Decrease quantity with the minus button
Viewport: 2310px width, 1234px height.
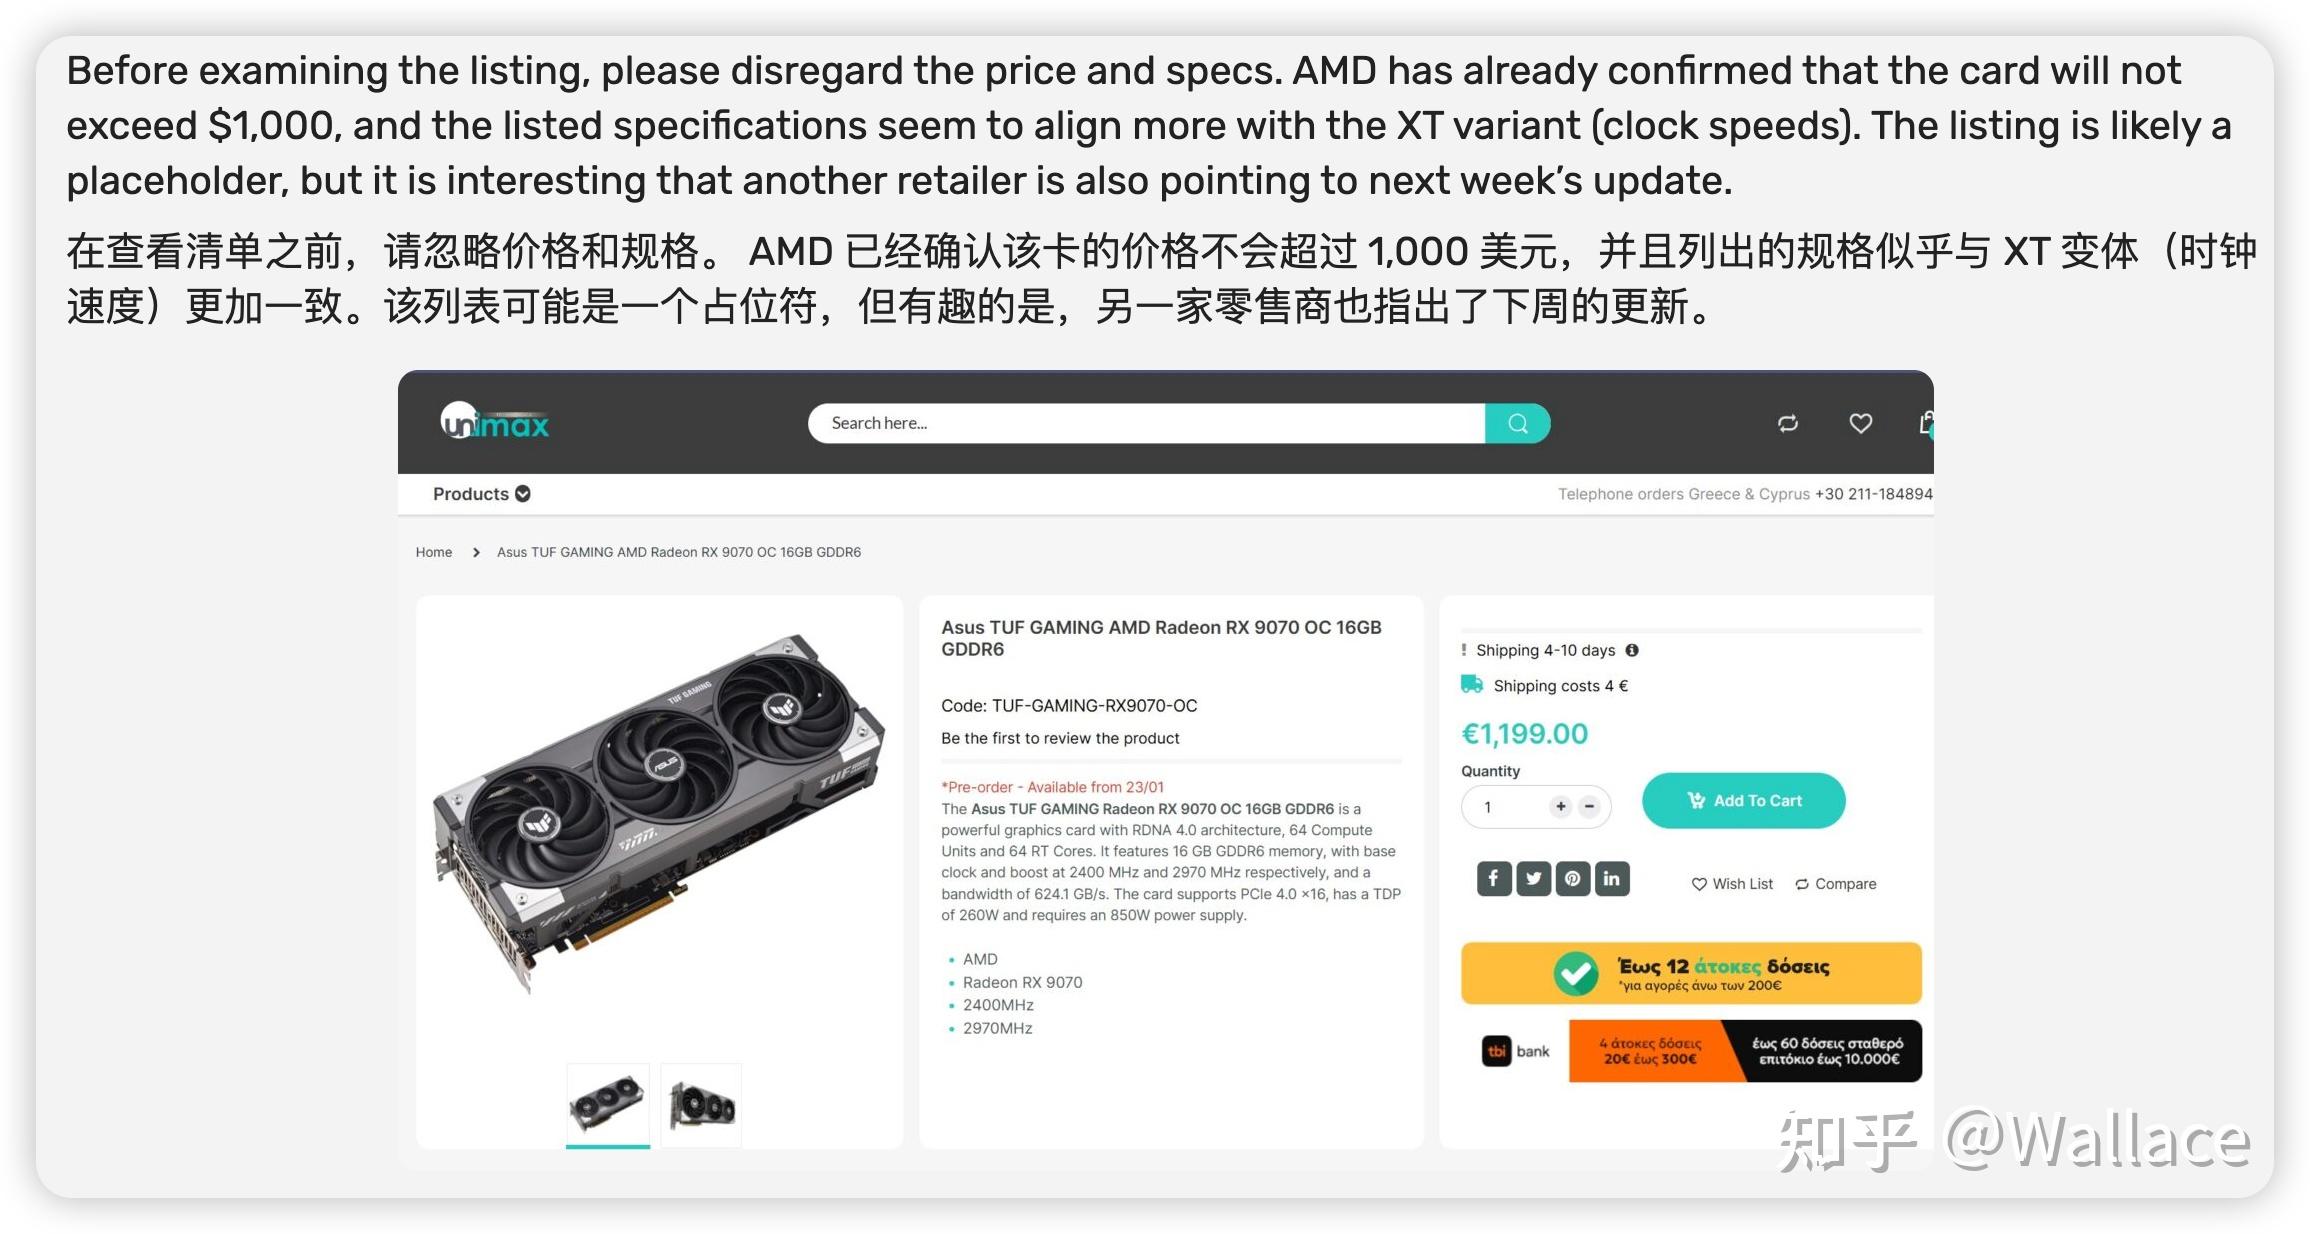[x=1589, y=806]
